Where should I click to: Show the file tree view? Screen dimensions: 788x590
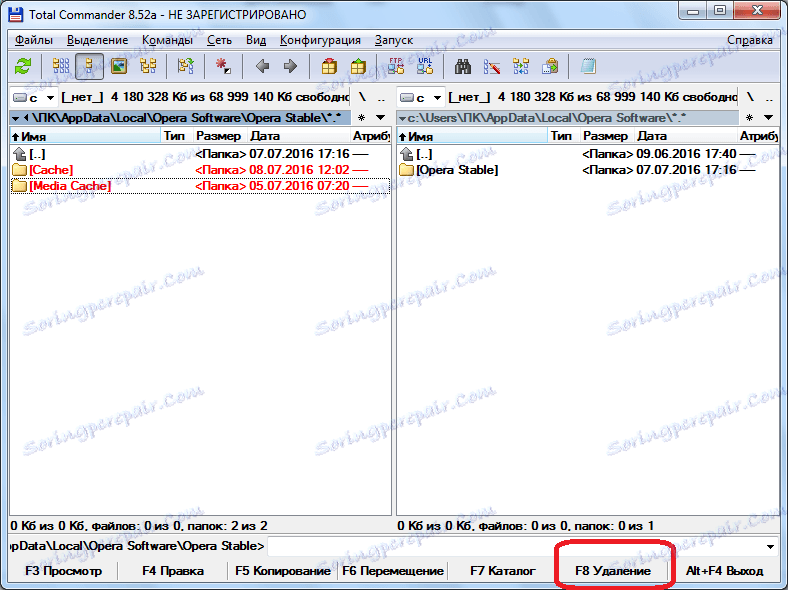148,66
